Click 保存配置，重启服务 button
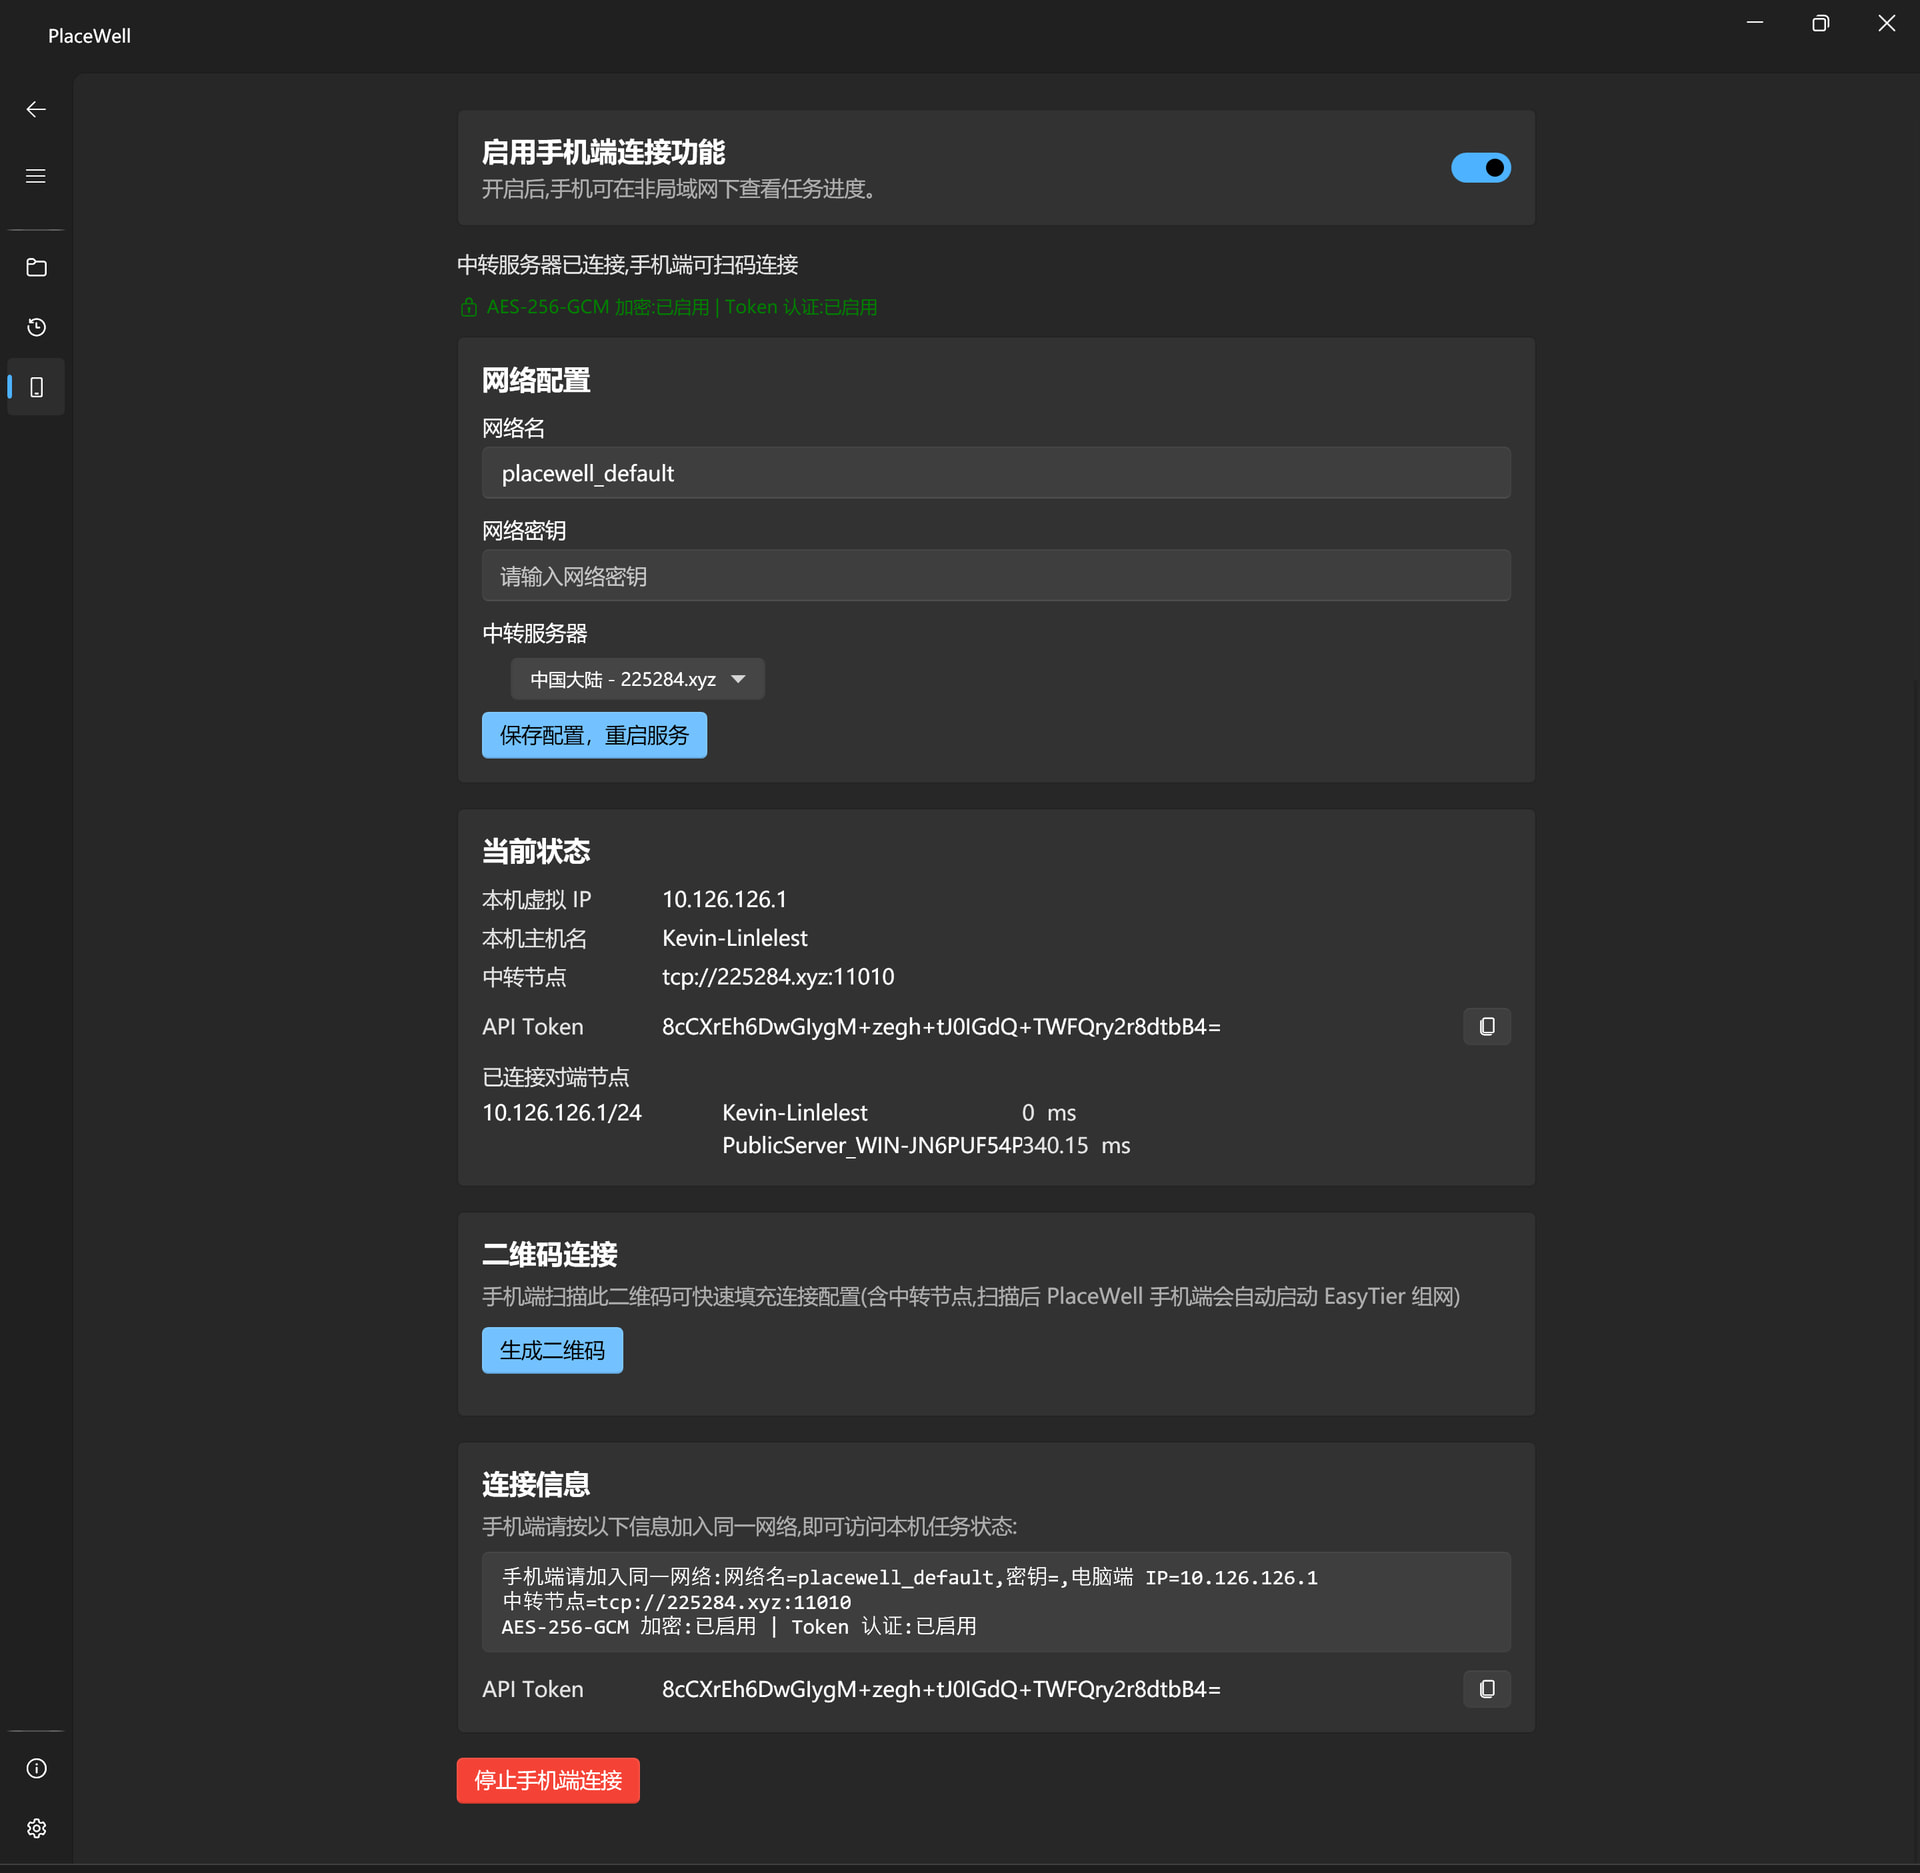This screenshot has width=1920, height=1873. (594, 735)
